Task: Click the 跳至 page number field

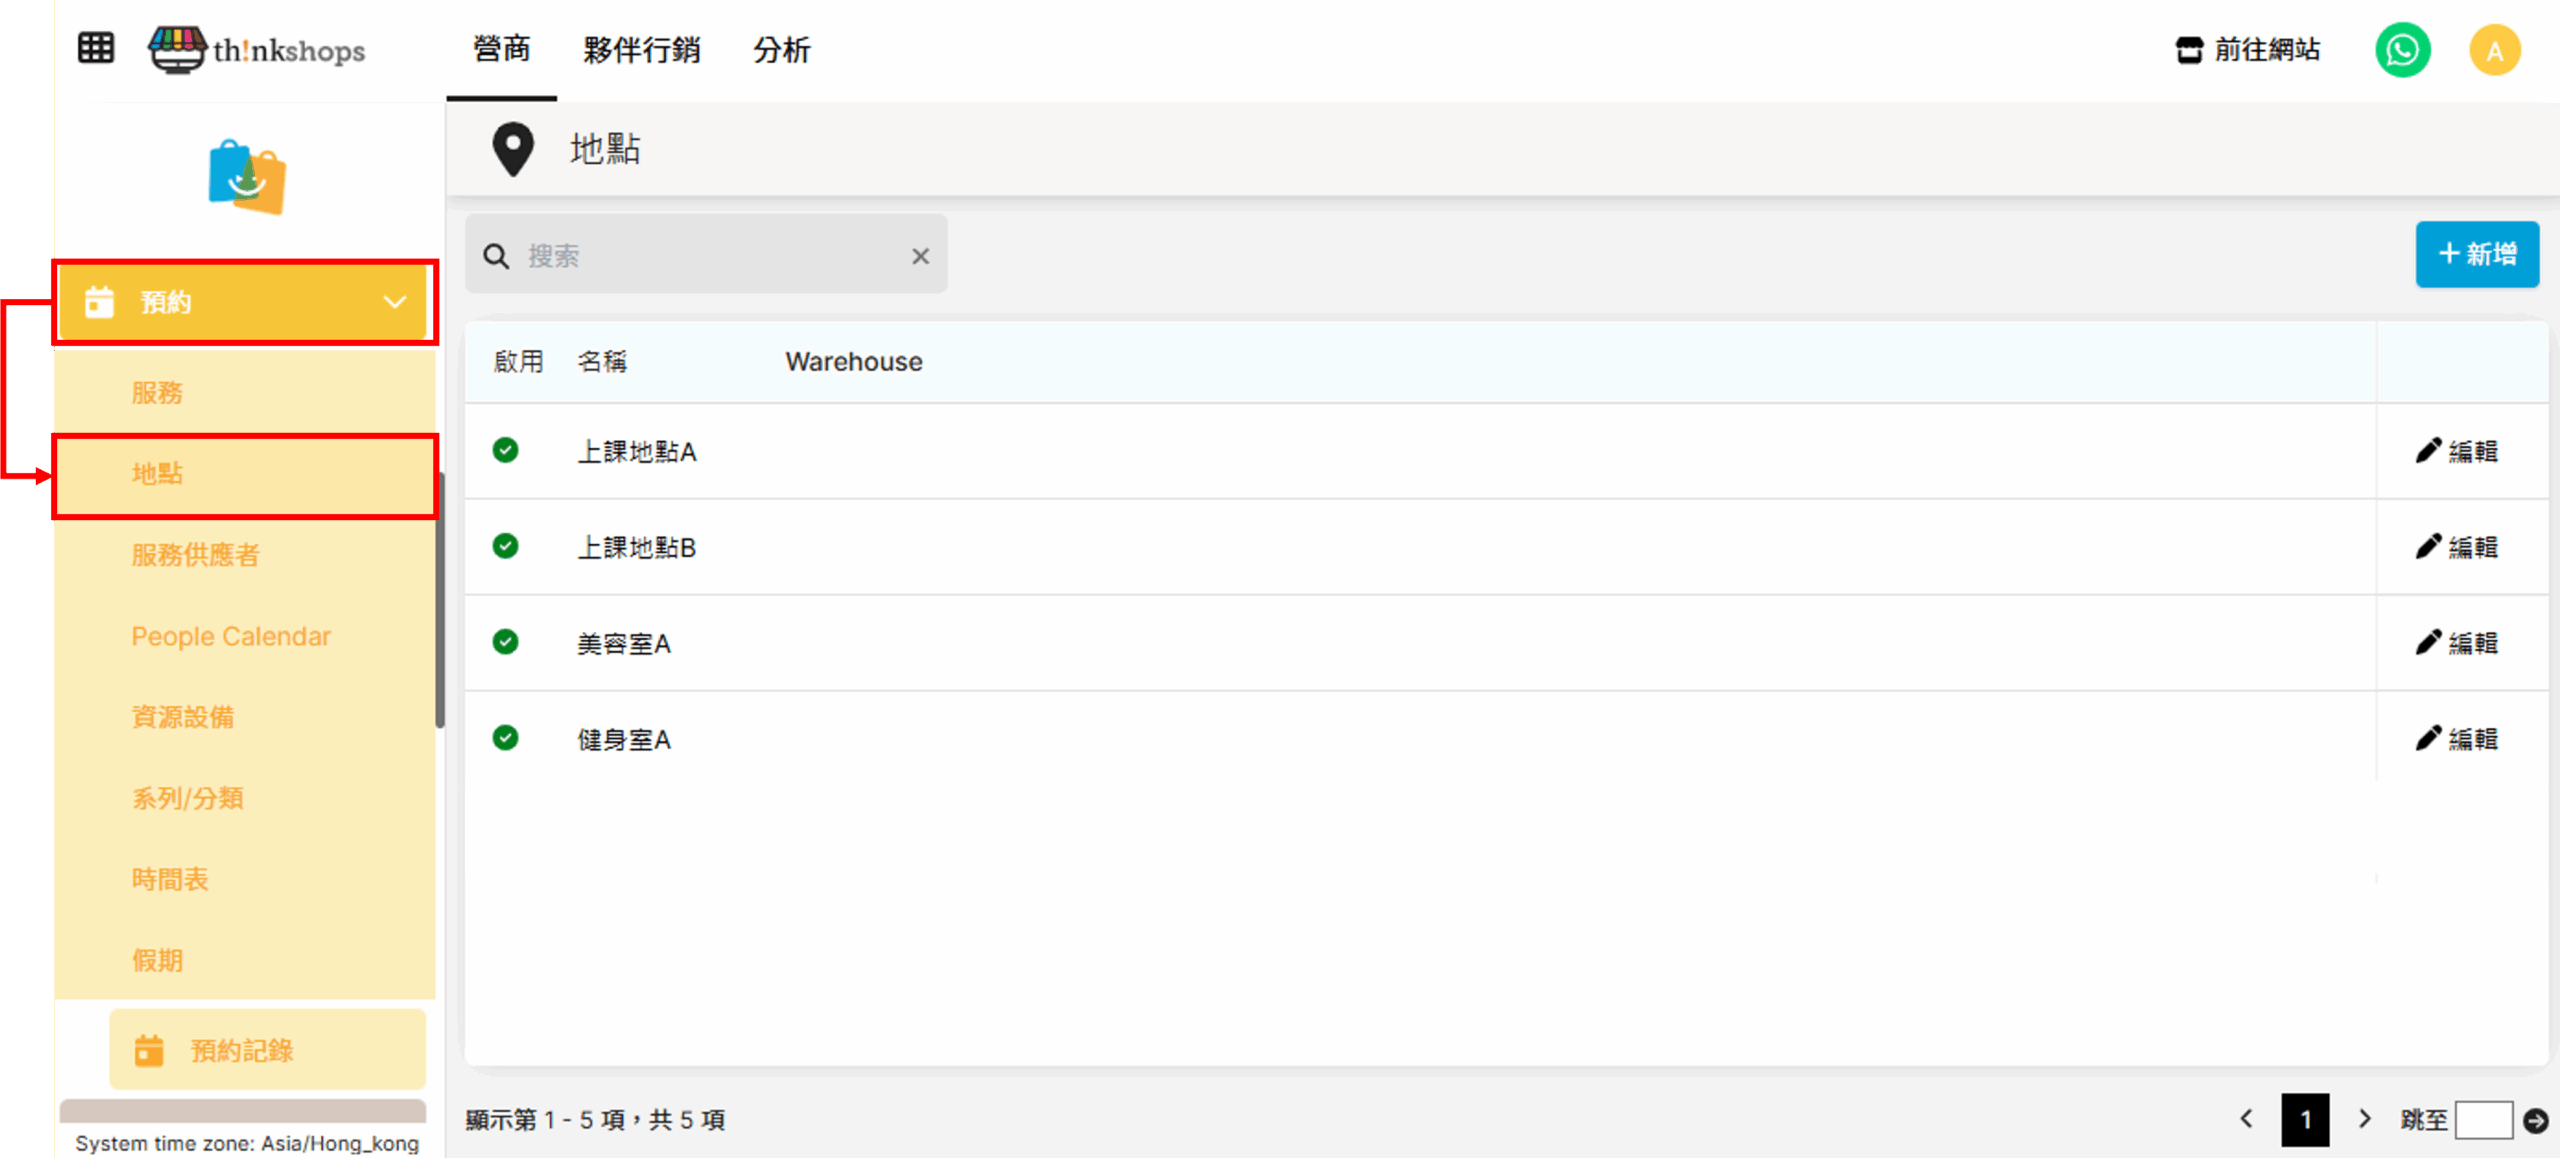Action: 2484,1120
